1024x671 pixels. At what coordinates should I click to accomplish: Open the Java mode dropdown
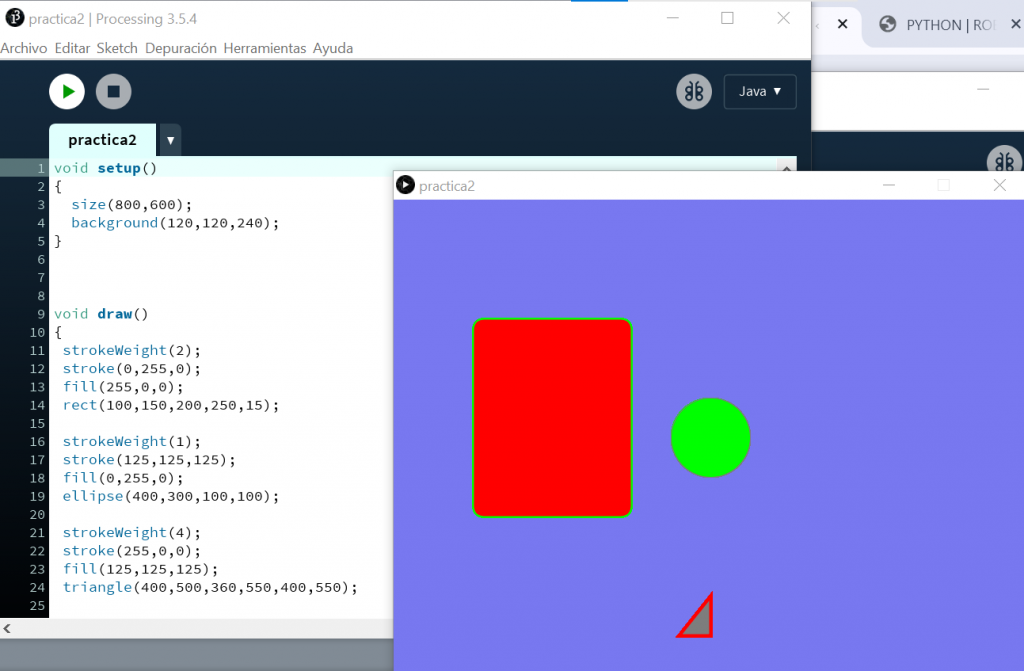tap(760, 92)
